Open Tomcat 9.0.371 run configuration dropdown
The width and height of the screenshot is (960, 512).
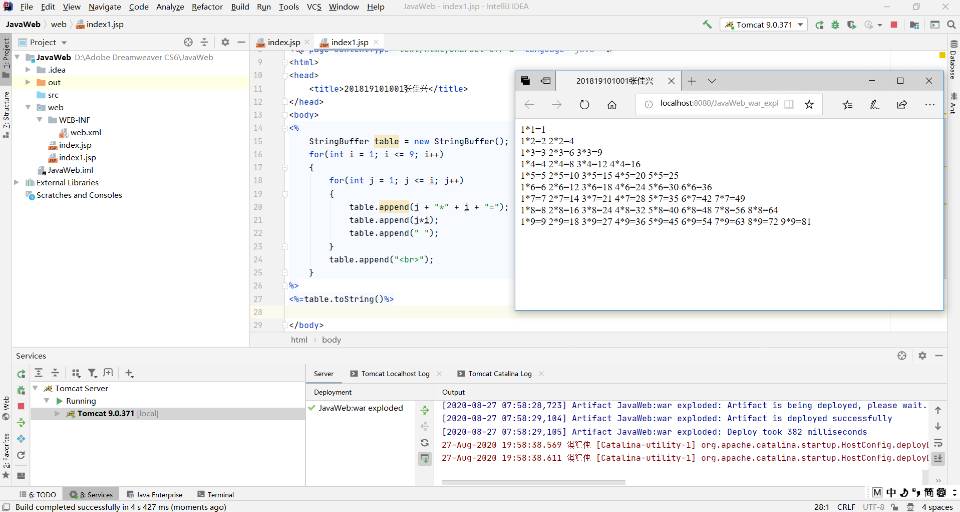coord(765,24)
